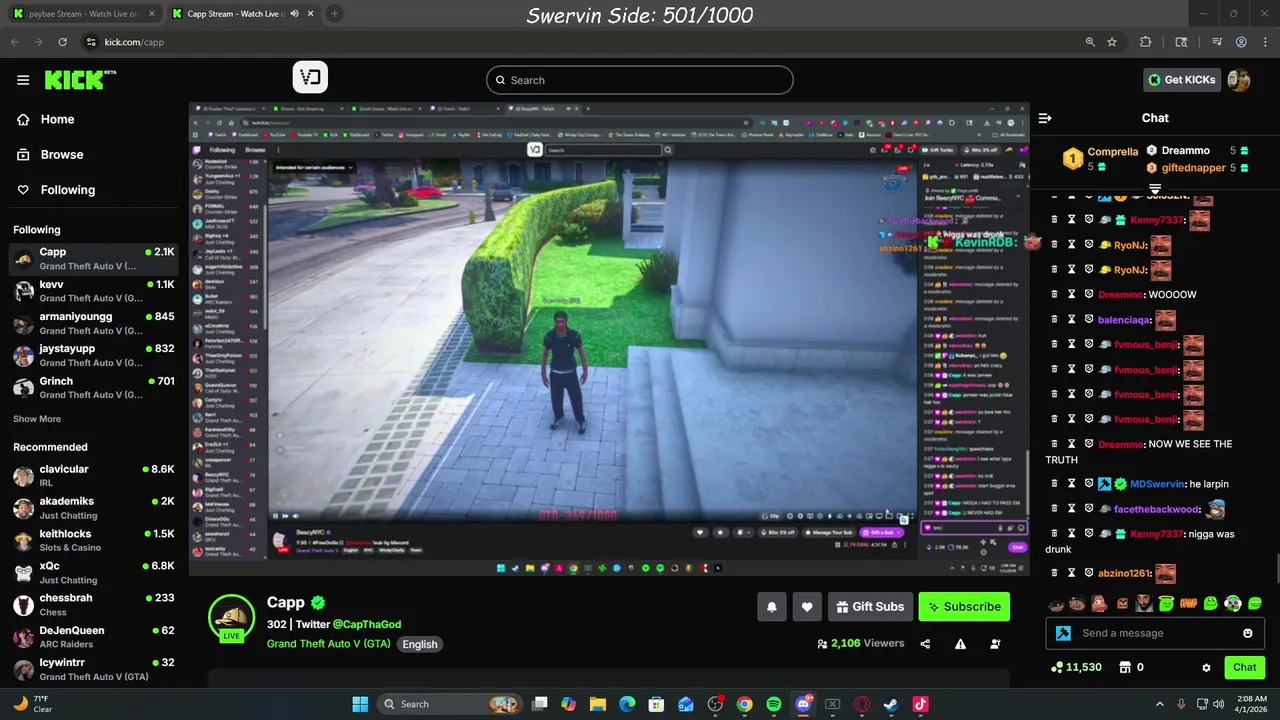Open chat settings gear icon
This screenshot has width=1280, height=720.
1206,667
